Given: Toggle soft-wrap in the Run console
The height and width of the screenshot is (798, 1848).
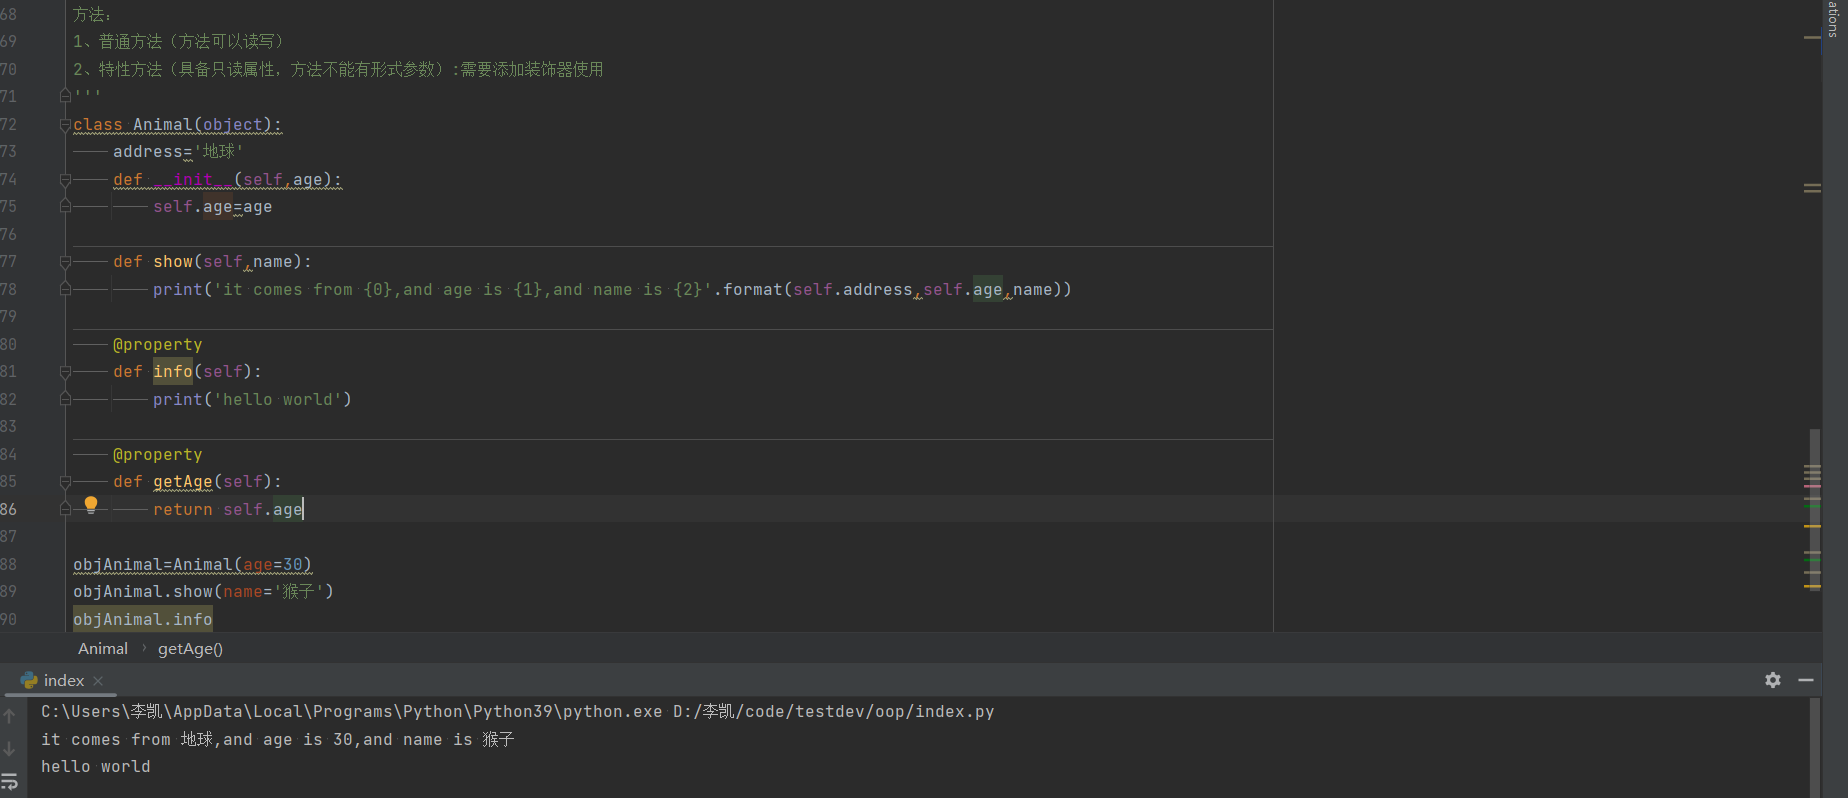Looking at the screenshot, I should point(10,780).
